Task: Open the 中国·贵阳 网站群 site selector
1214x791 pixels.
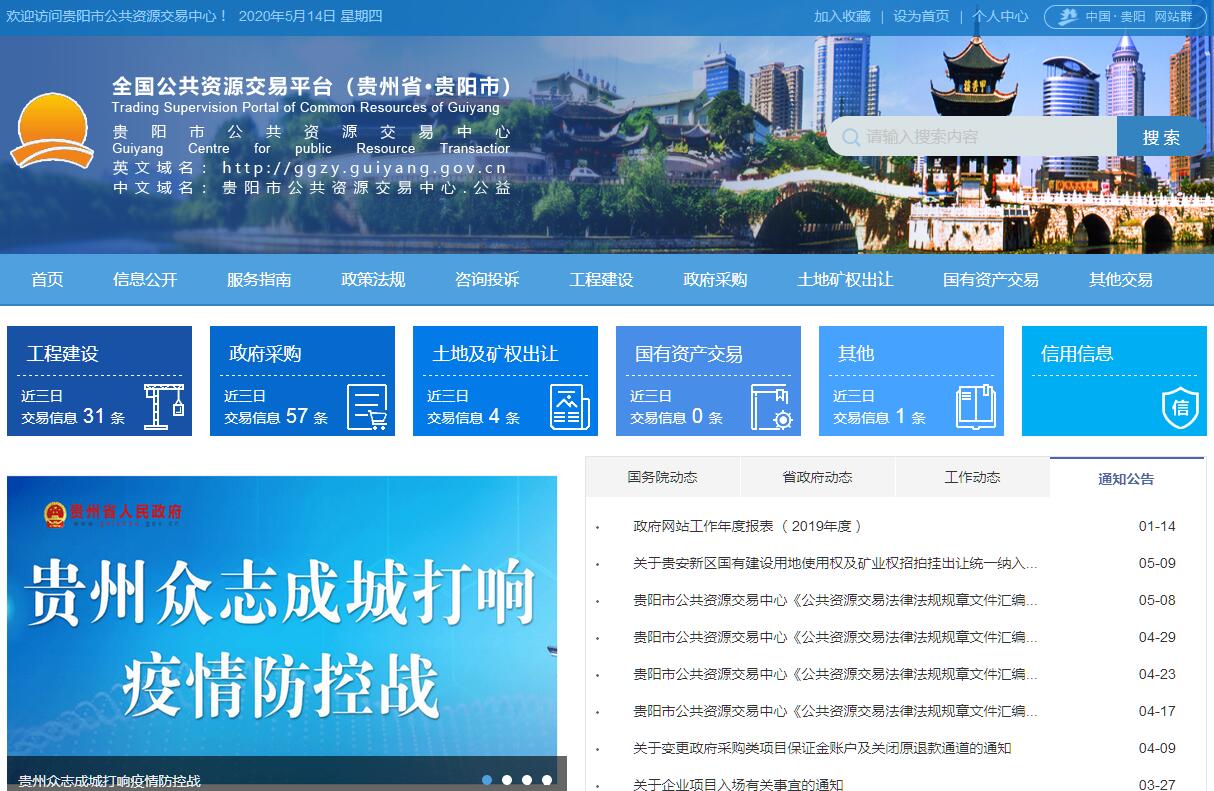Action: [1124, 17]
